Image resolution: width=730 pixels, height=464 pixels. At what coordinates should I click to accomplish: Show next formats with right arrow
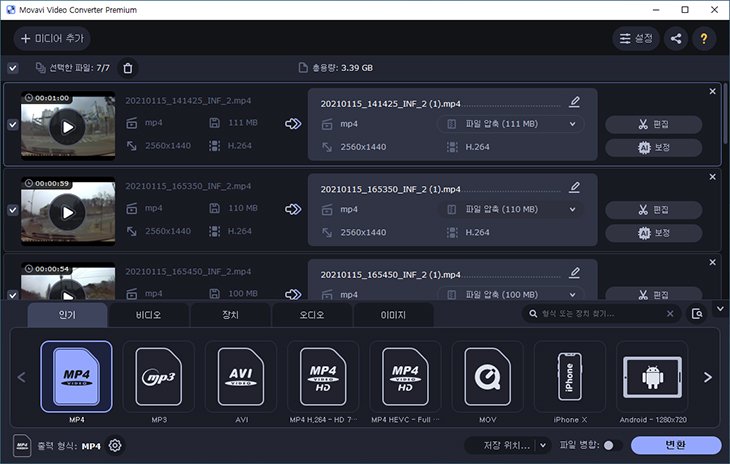(x=708, y=377)
